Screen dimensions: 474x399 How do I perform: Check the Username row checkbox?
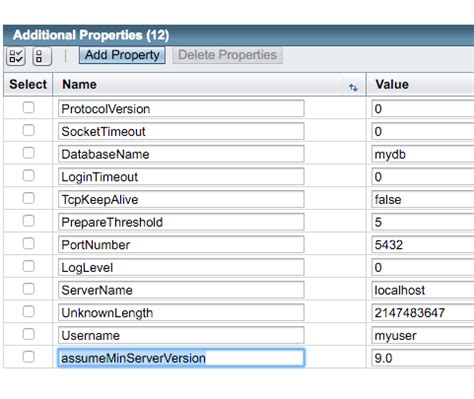coord(28,334)
